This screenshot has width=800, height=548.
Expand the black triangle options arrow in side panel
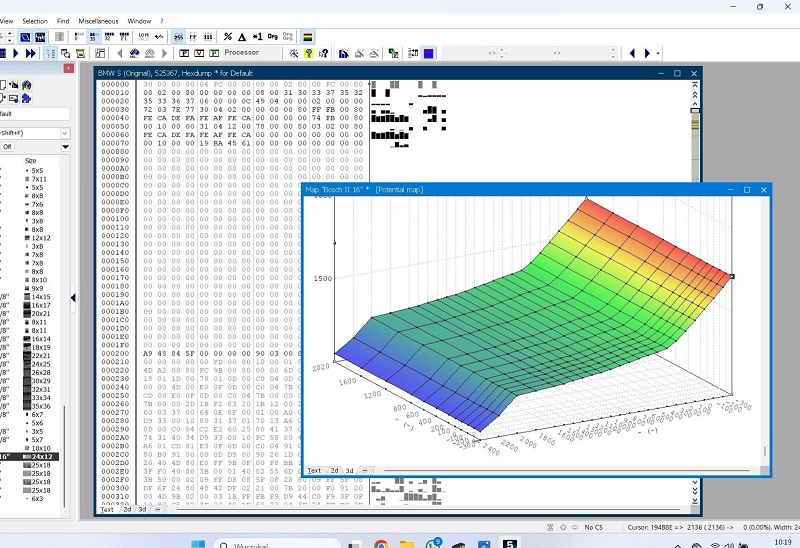(65, 146)
